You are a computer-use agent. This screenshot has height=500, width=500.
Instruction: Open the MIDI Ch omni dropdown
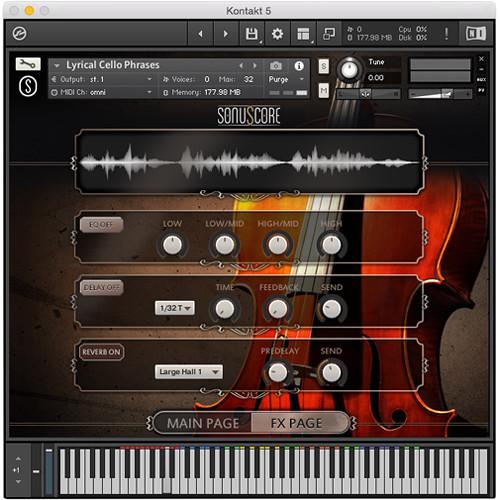(102, 92)
